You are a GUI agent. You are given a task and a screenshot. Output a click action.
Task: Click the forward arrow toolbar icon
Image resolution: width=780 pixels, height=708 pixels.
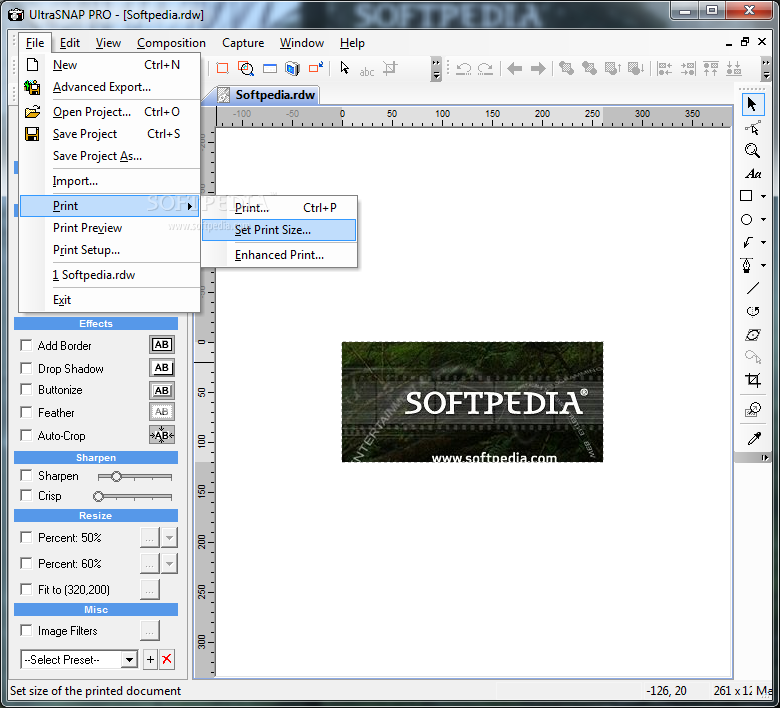point(538,68)
